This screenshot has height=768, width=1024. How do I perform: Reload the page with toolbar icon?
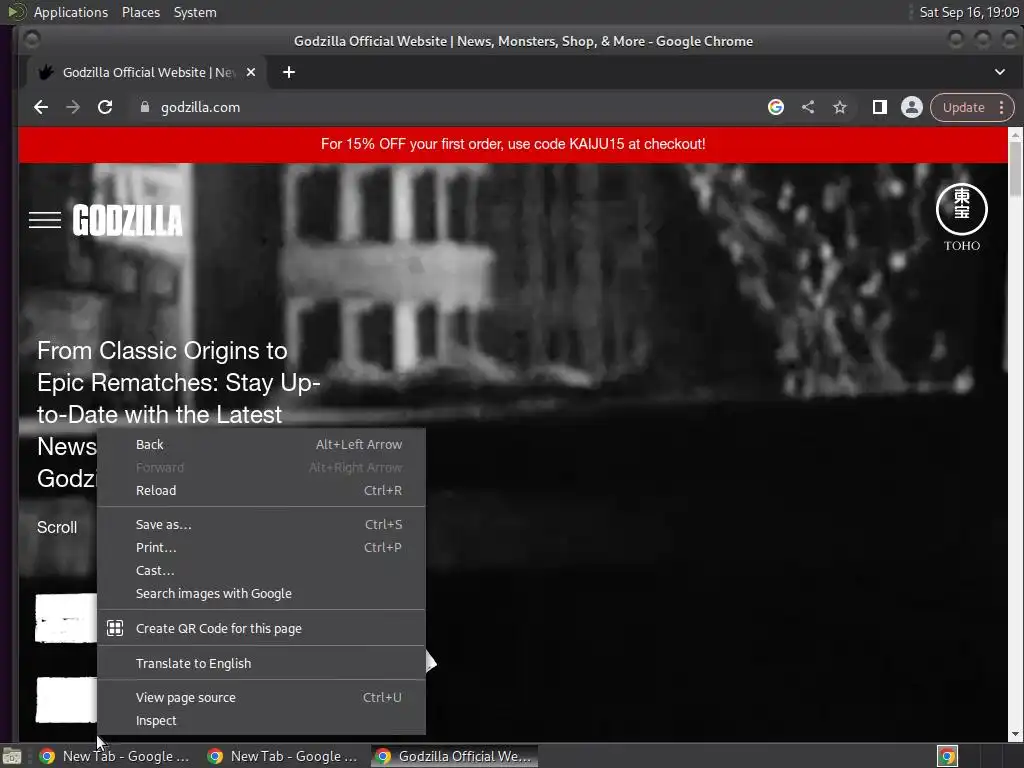[104, 107]
